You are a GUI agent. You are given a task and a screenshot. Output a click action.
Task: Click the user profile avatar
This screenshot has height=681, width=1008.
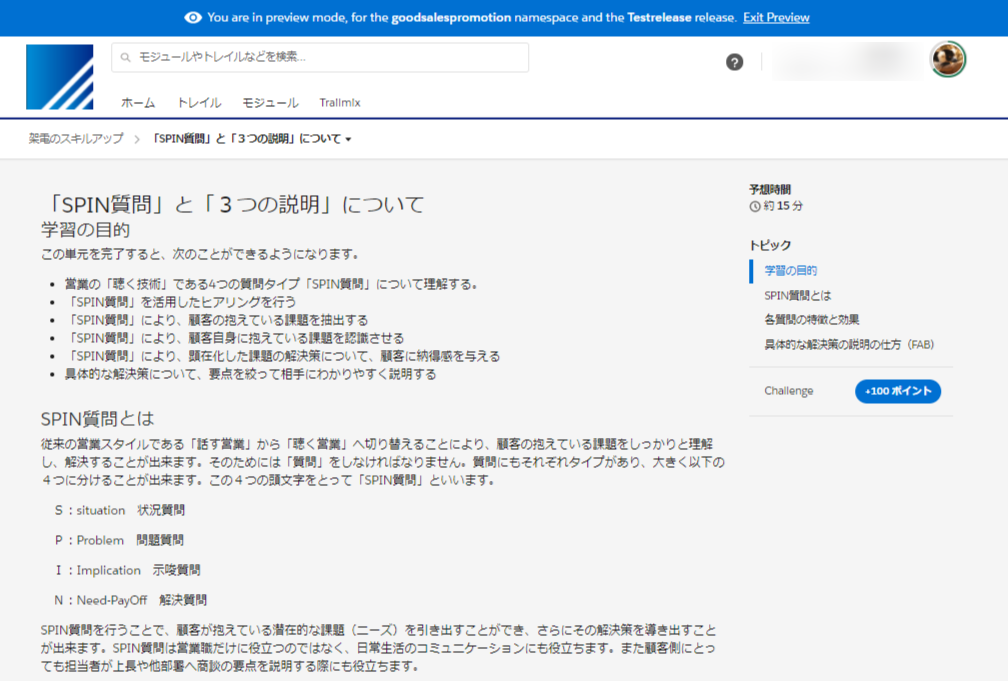pyautogui.click(x=947, y=60)
